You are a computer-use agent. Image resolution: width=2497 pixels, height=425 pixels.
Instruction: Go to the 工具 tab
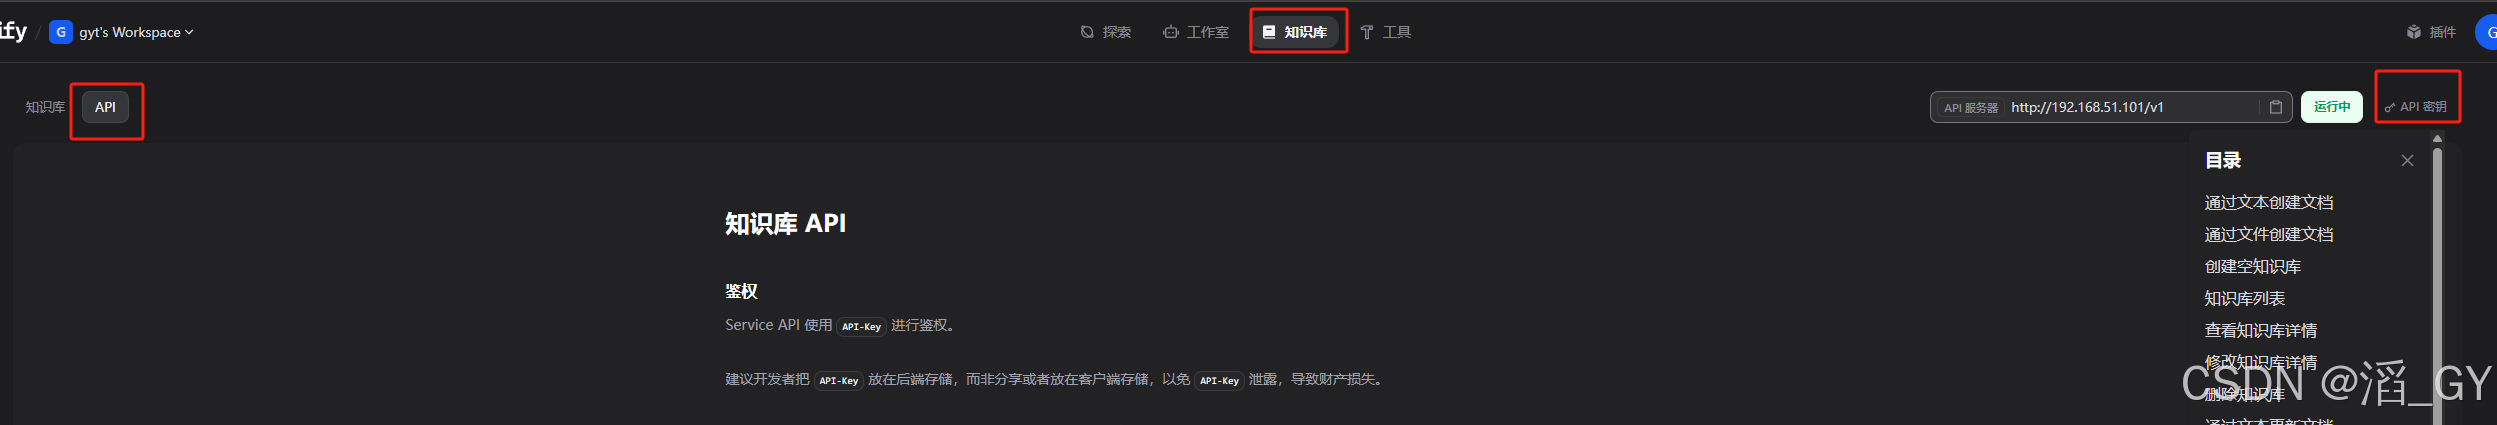[x=1386, y=32]
